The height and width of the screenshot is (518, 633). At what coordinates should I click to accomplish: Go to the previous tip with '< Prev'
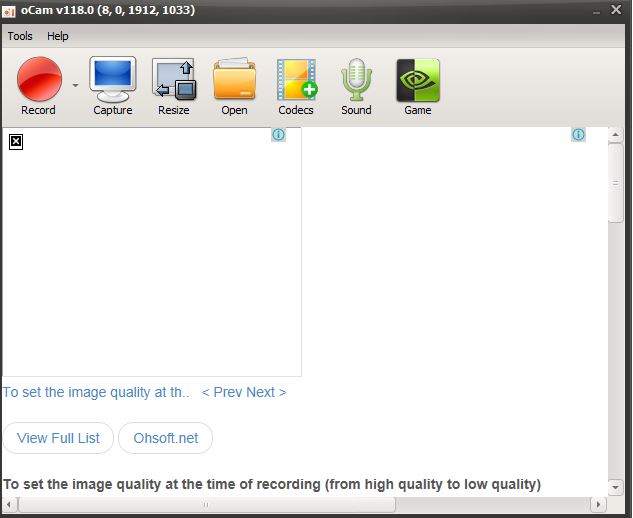click(x=222, y=392)
